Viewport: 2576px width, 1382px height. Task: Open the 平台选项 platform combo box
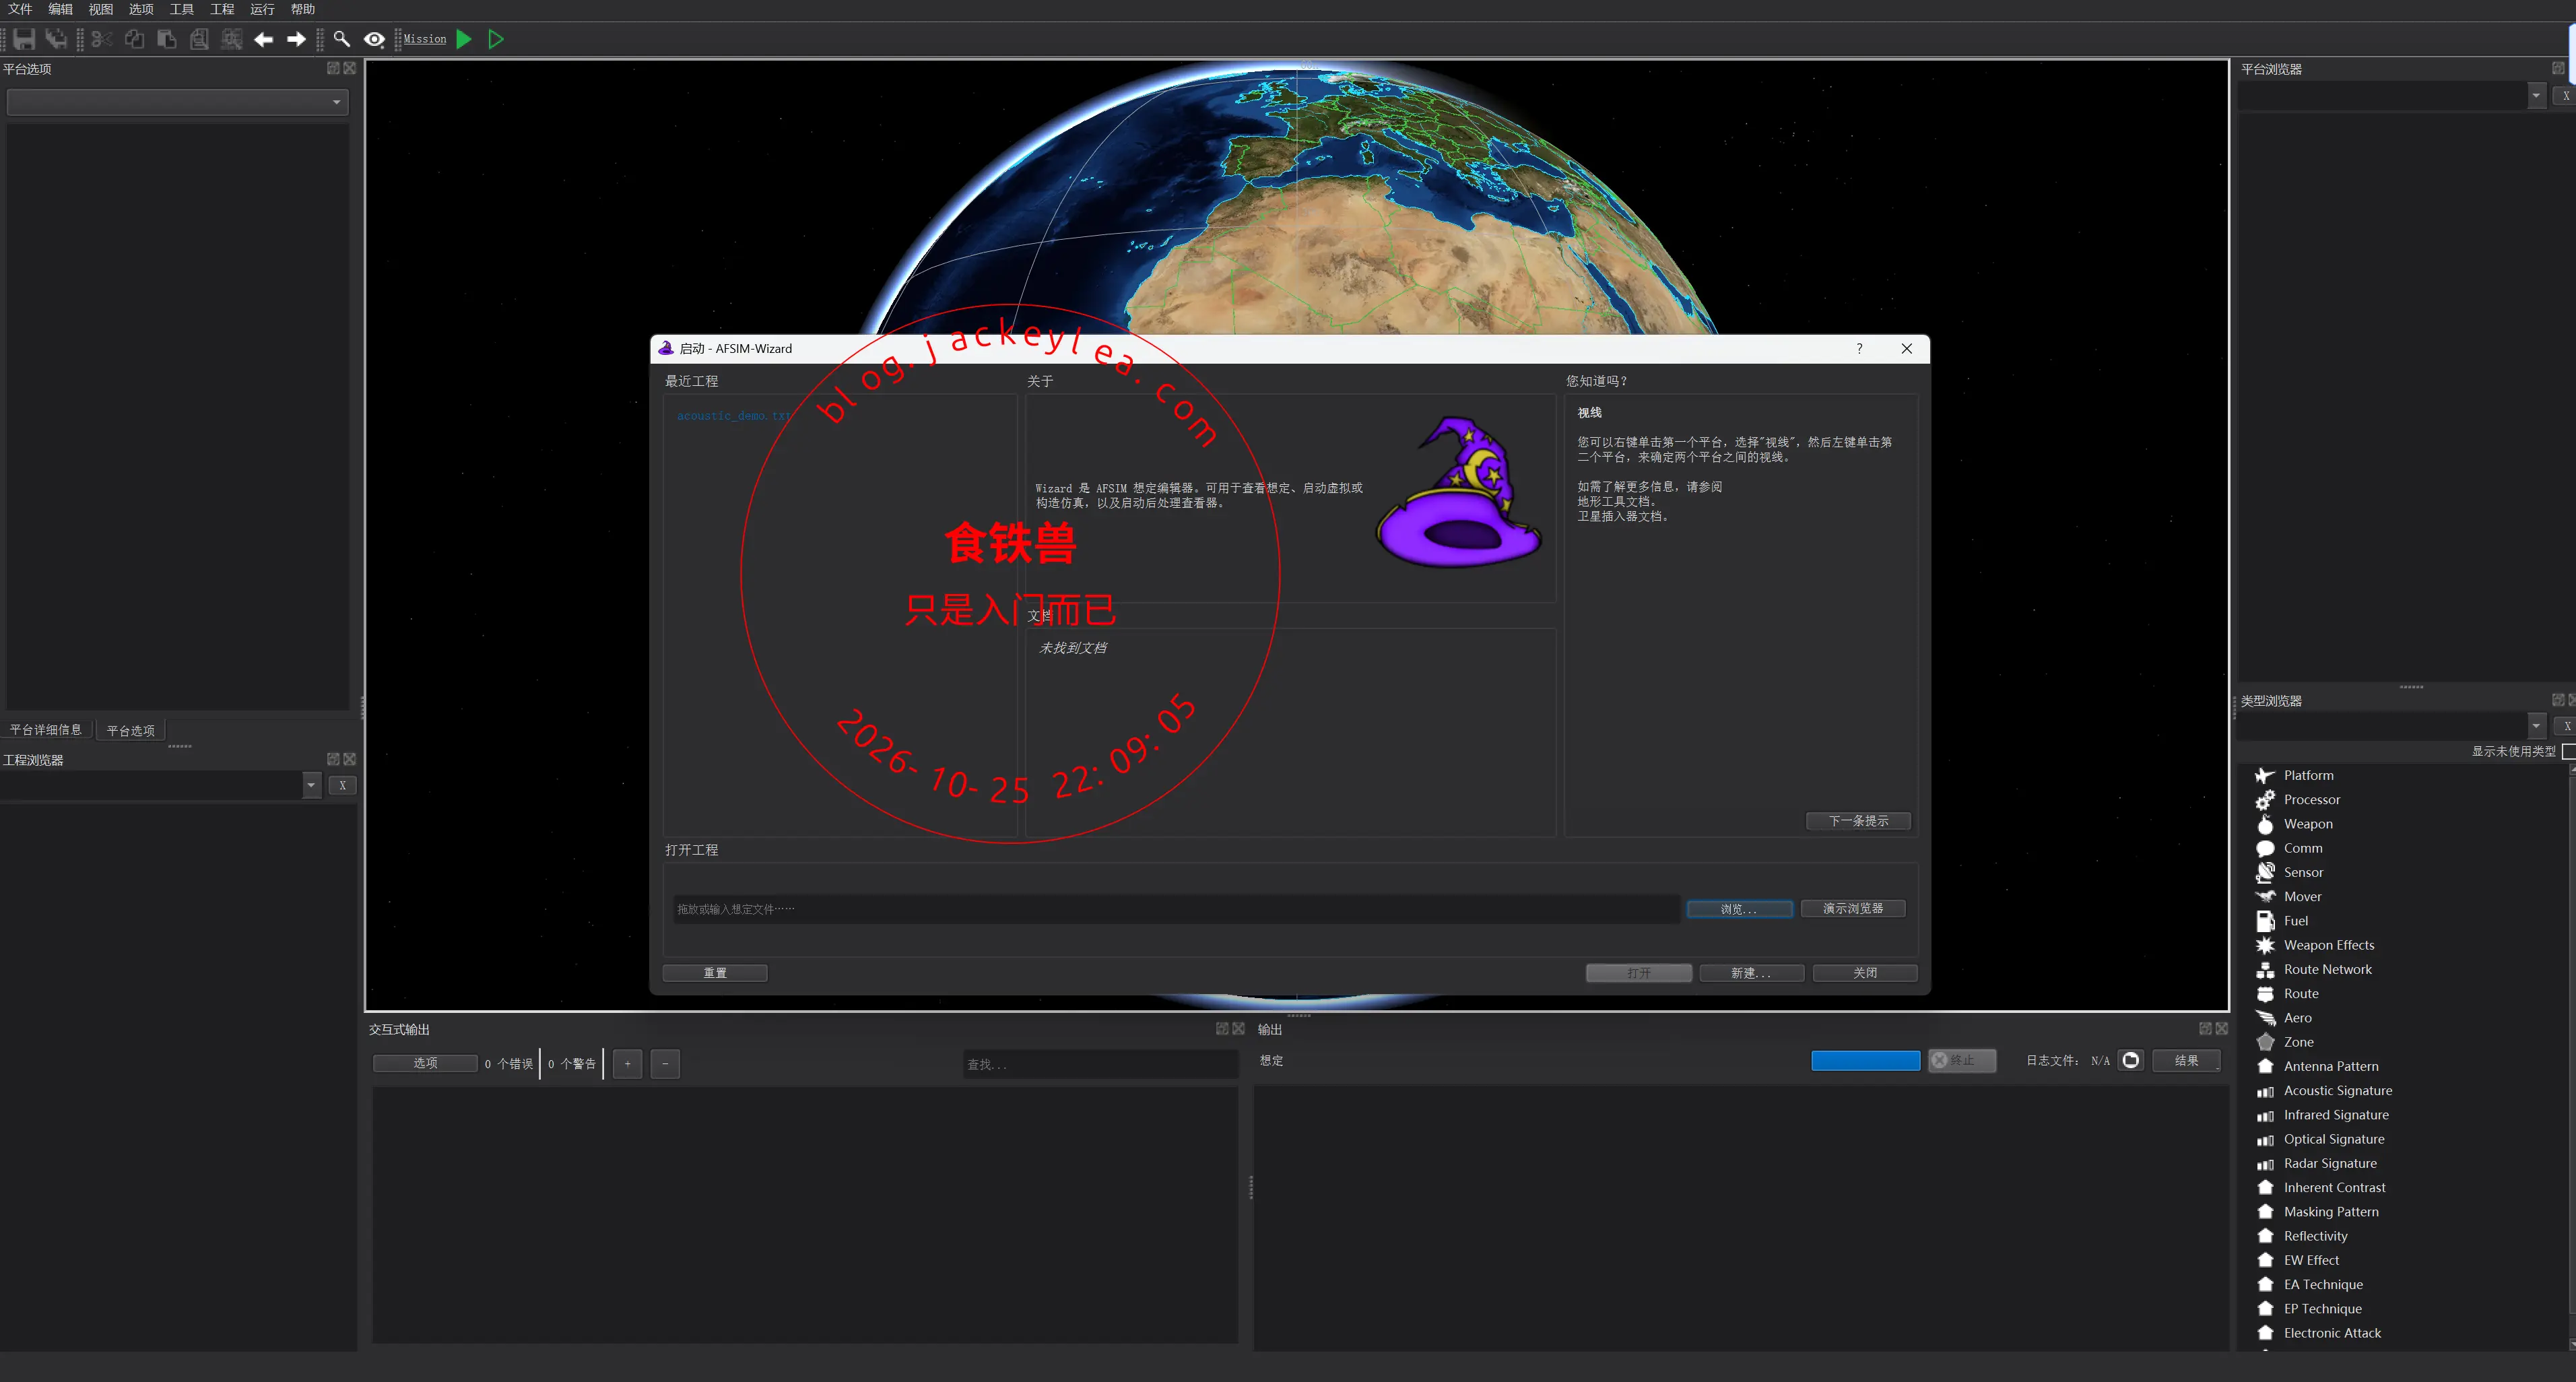178,101
